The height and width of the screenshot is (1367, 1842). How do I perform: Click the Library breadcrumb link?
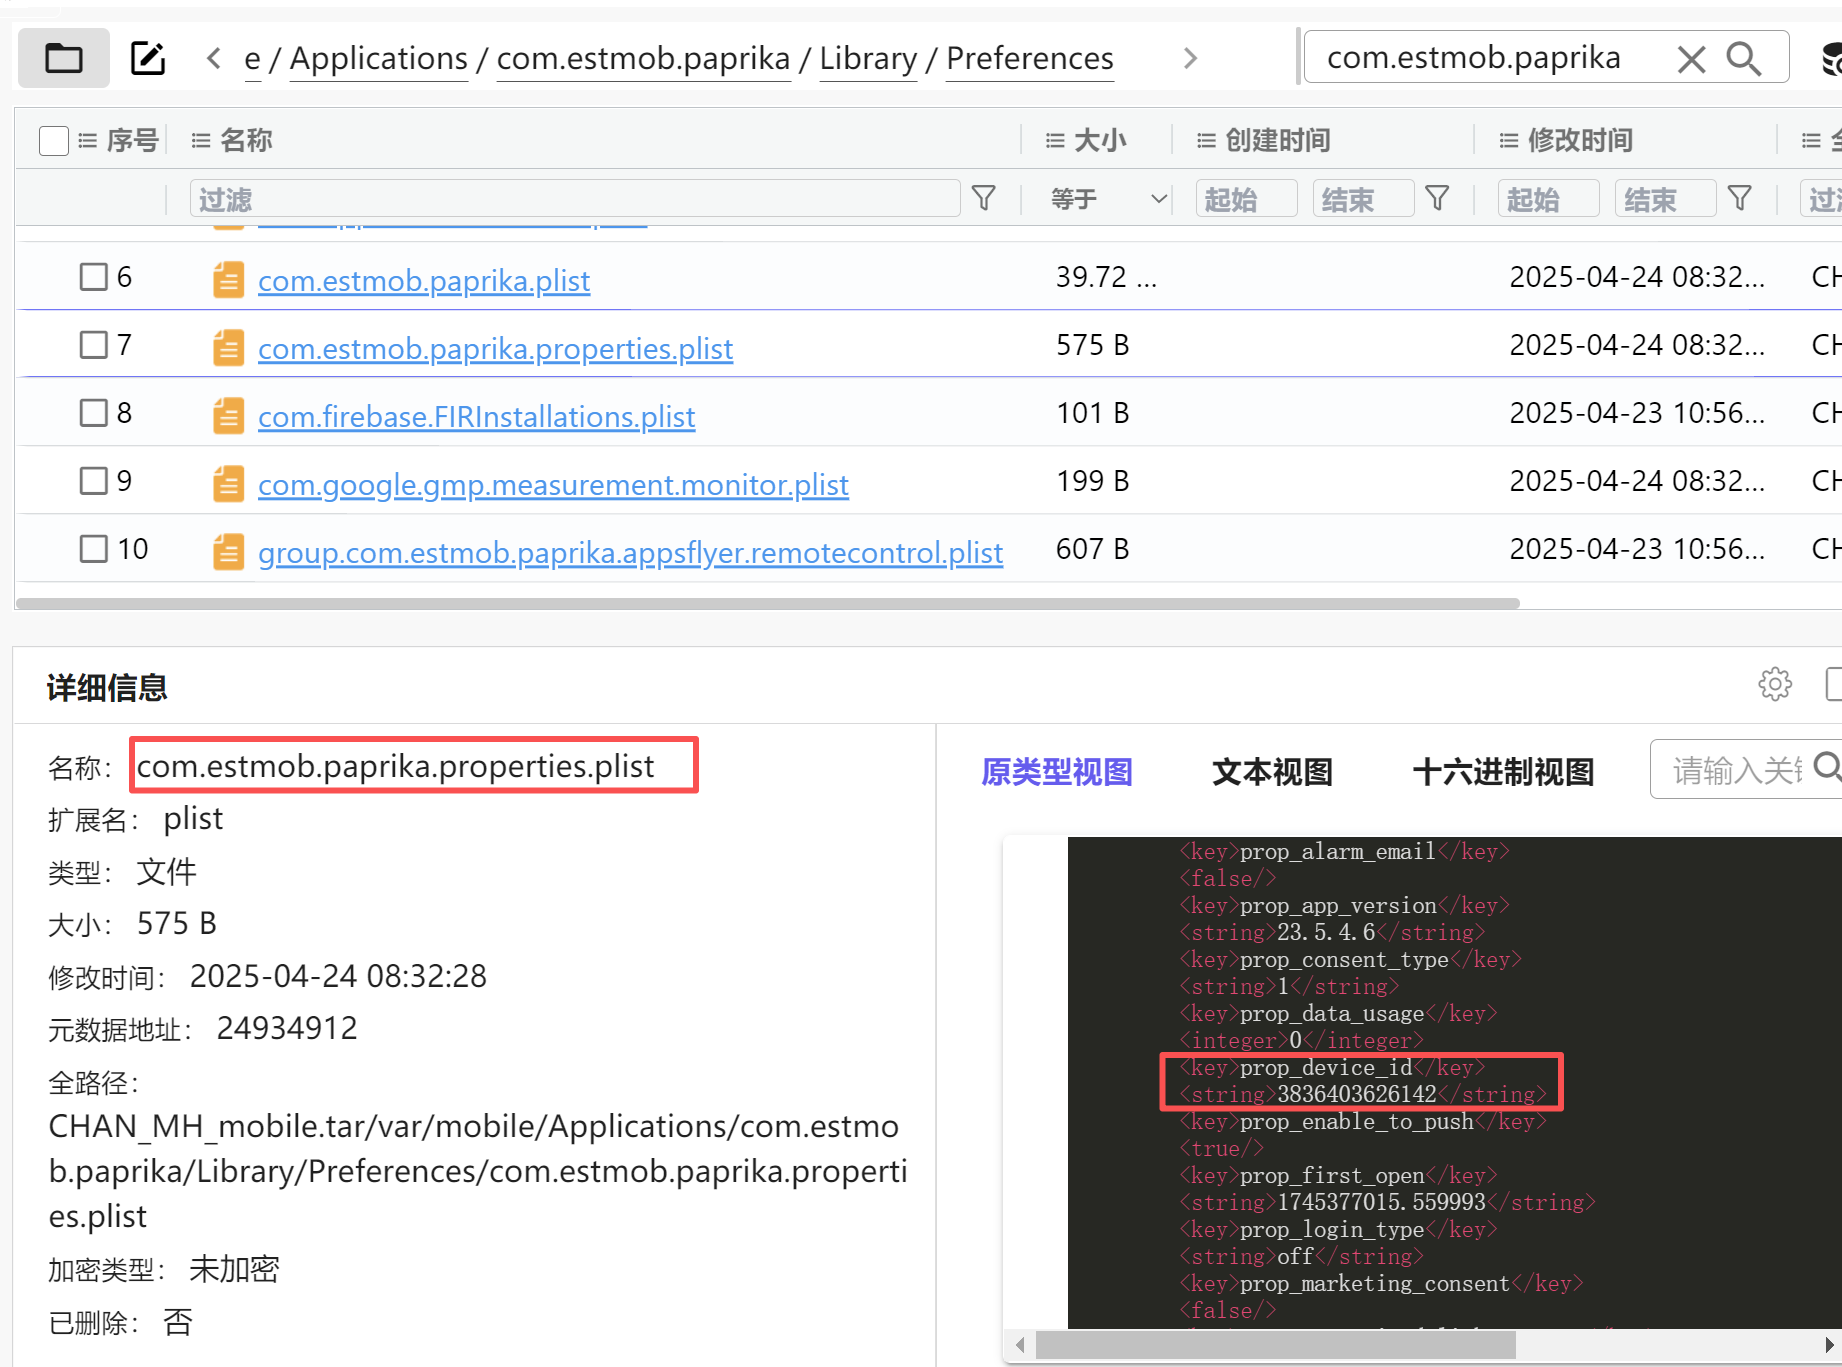click(867, 59)
